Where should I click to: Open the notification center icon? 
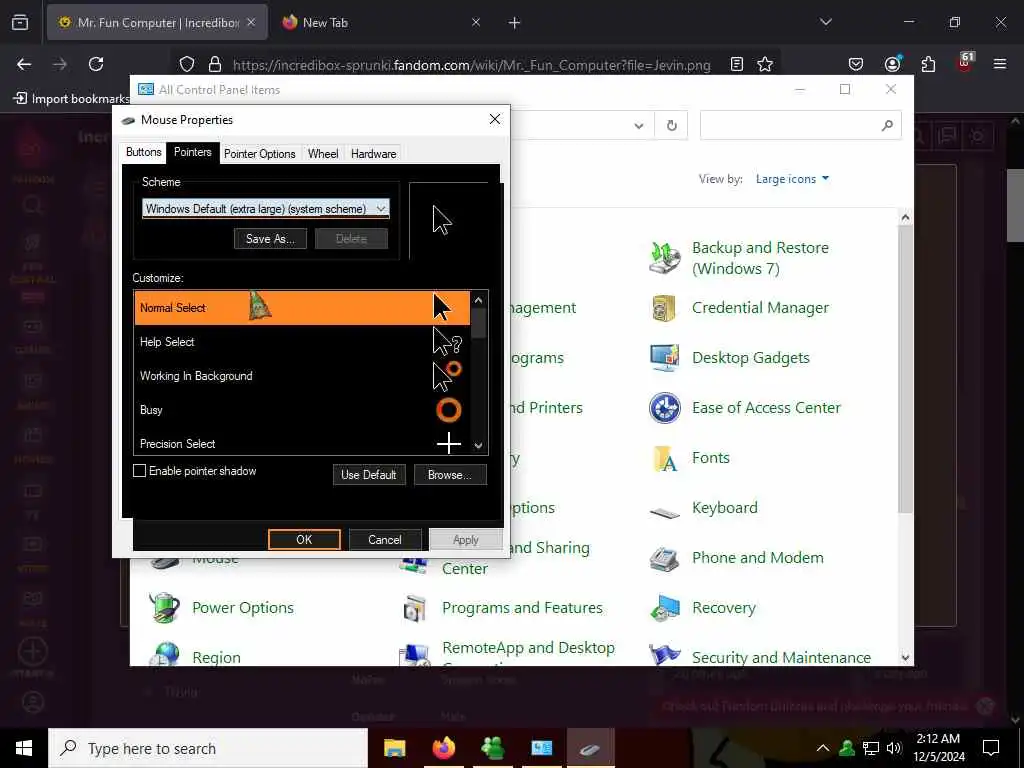pos(991,748)
